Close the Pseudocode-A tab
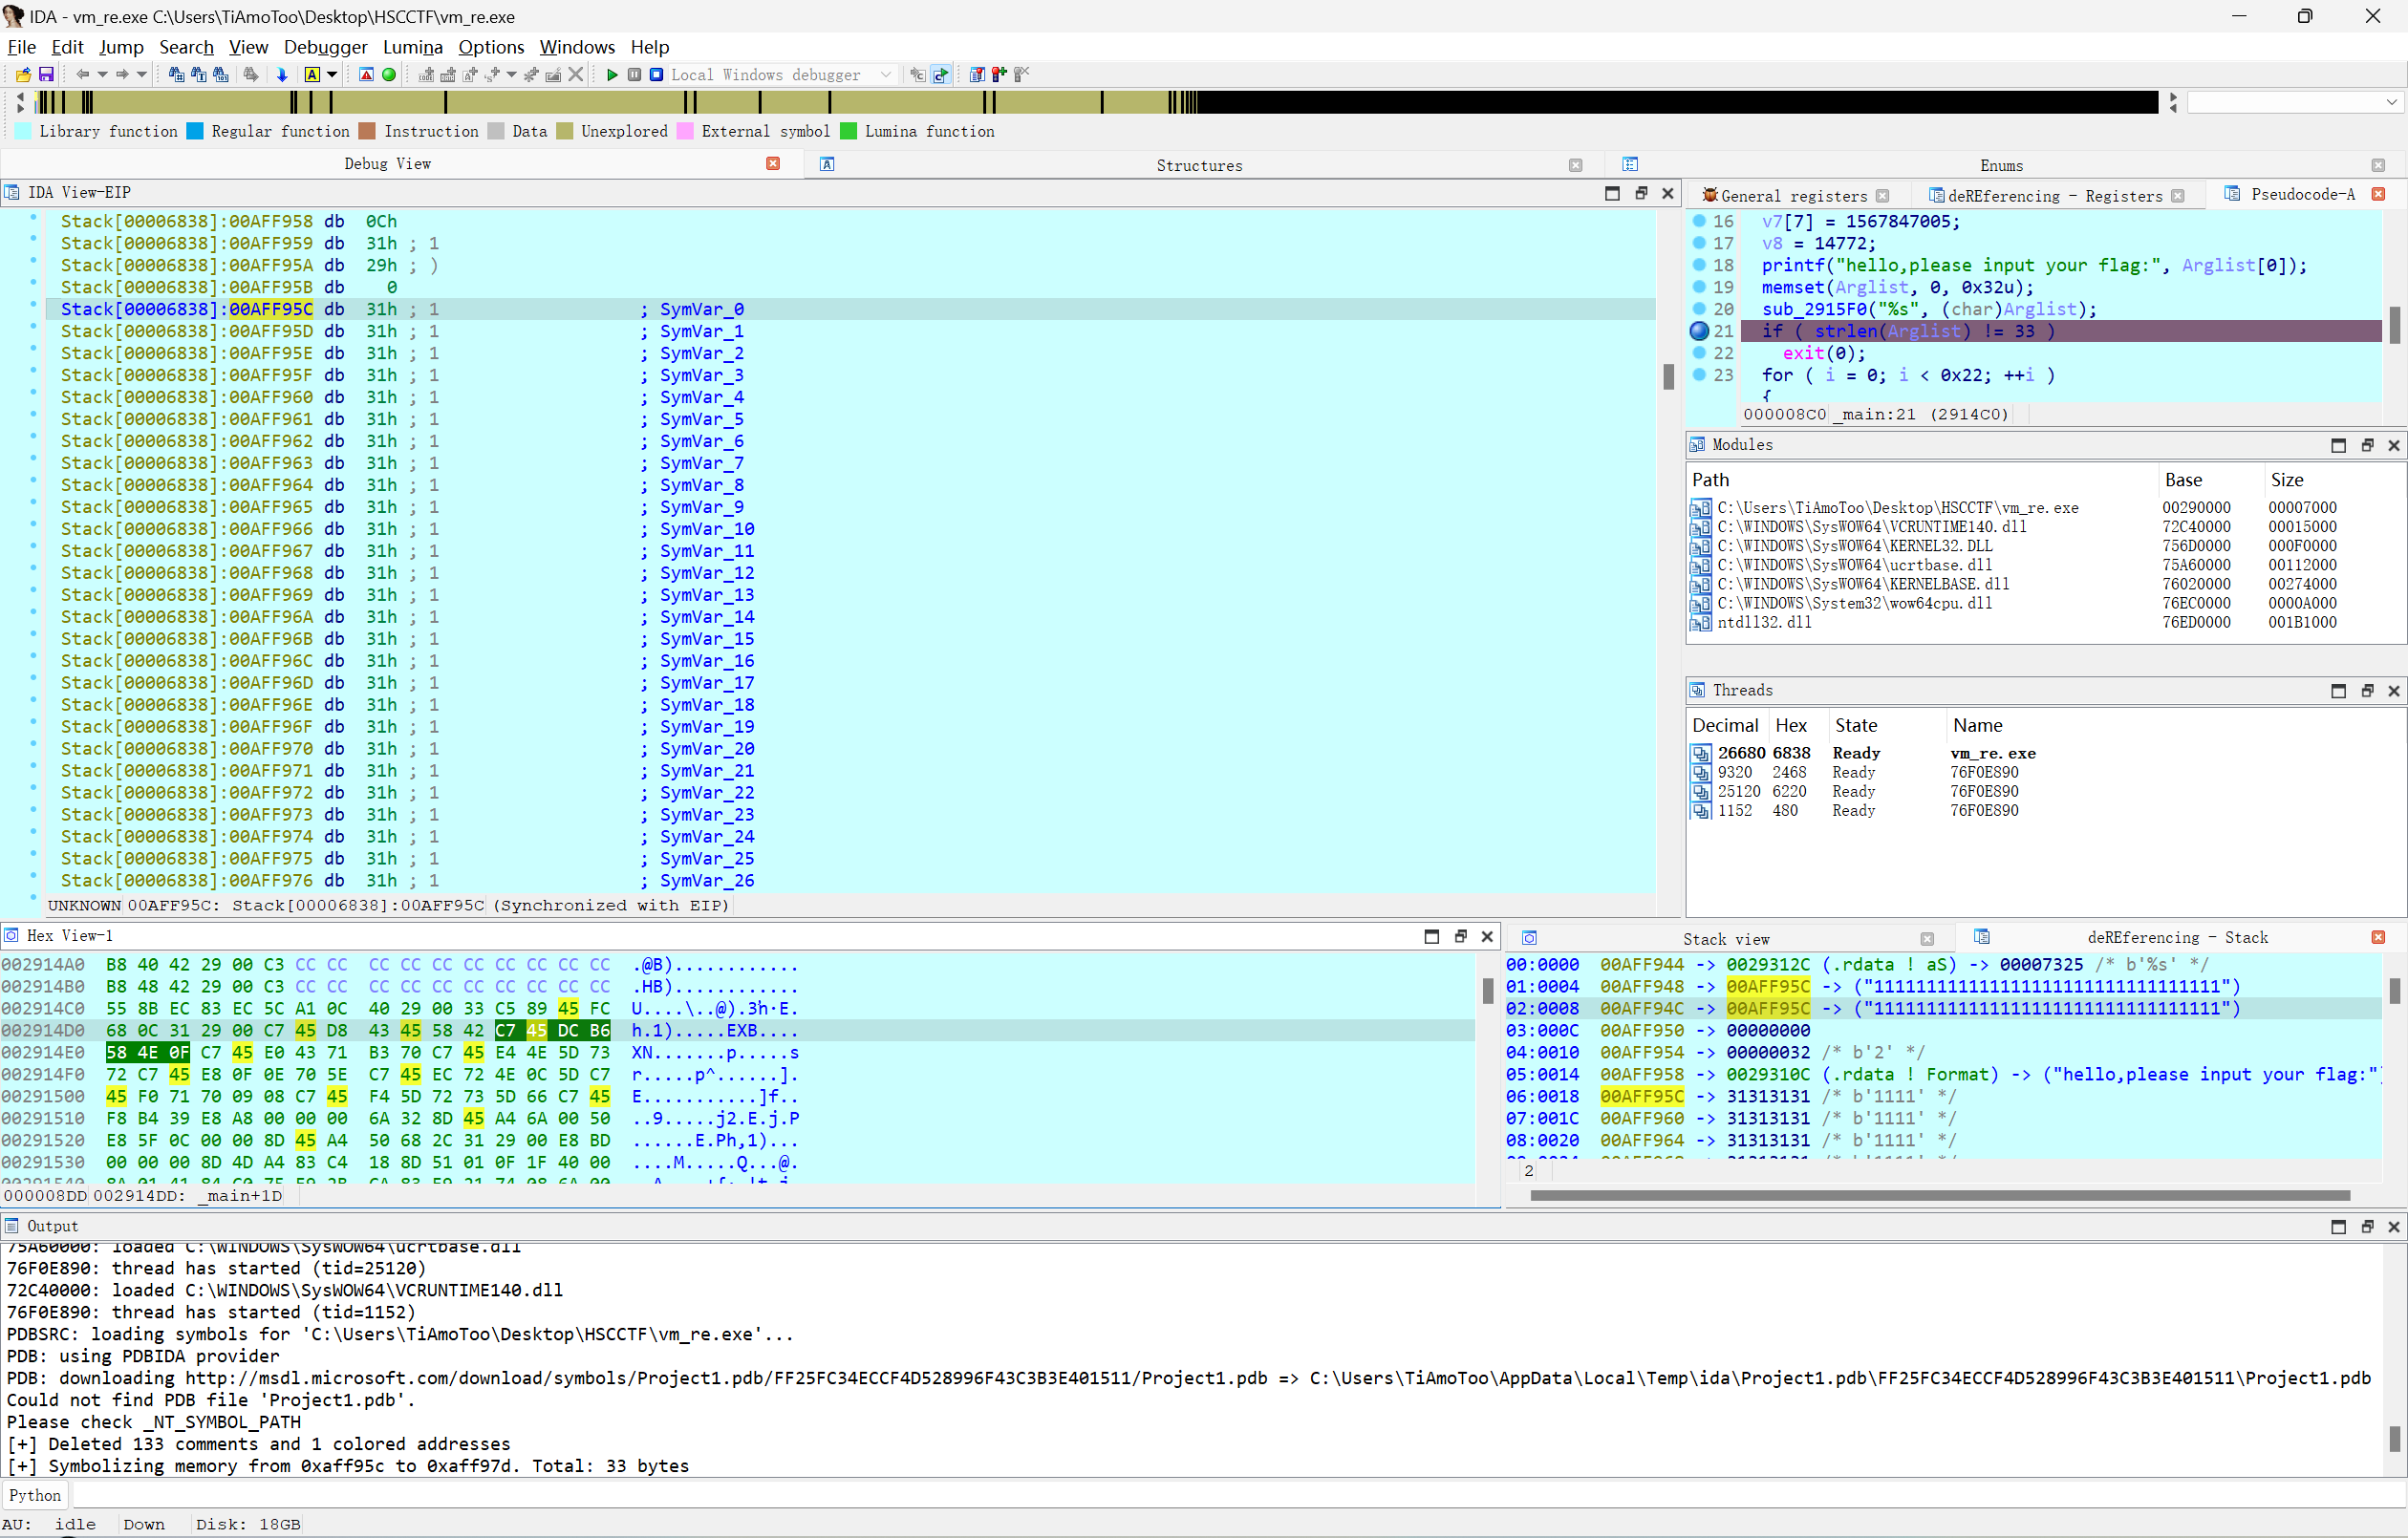Screen dimensions: 2408x1538 (x=2379, y=194)
